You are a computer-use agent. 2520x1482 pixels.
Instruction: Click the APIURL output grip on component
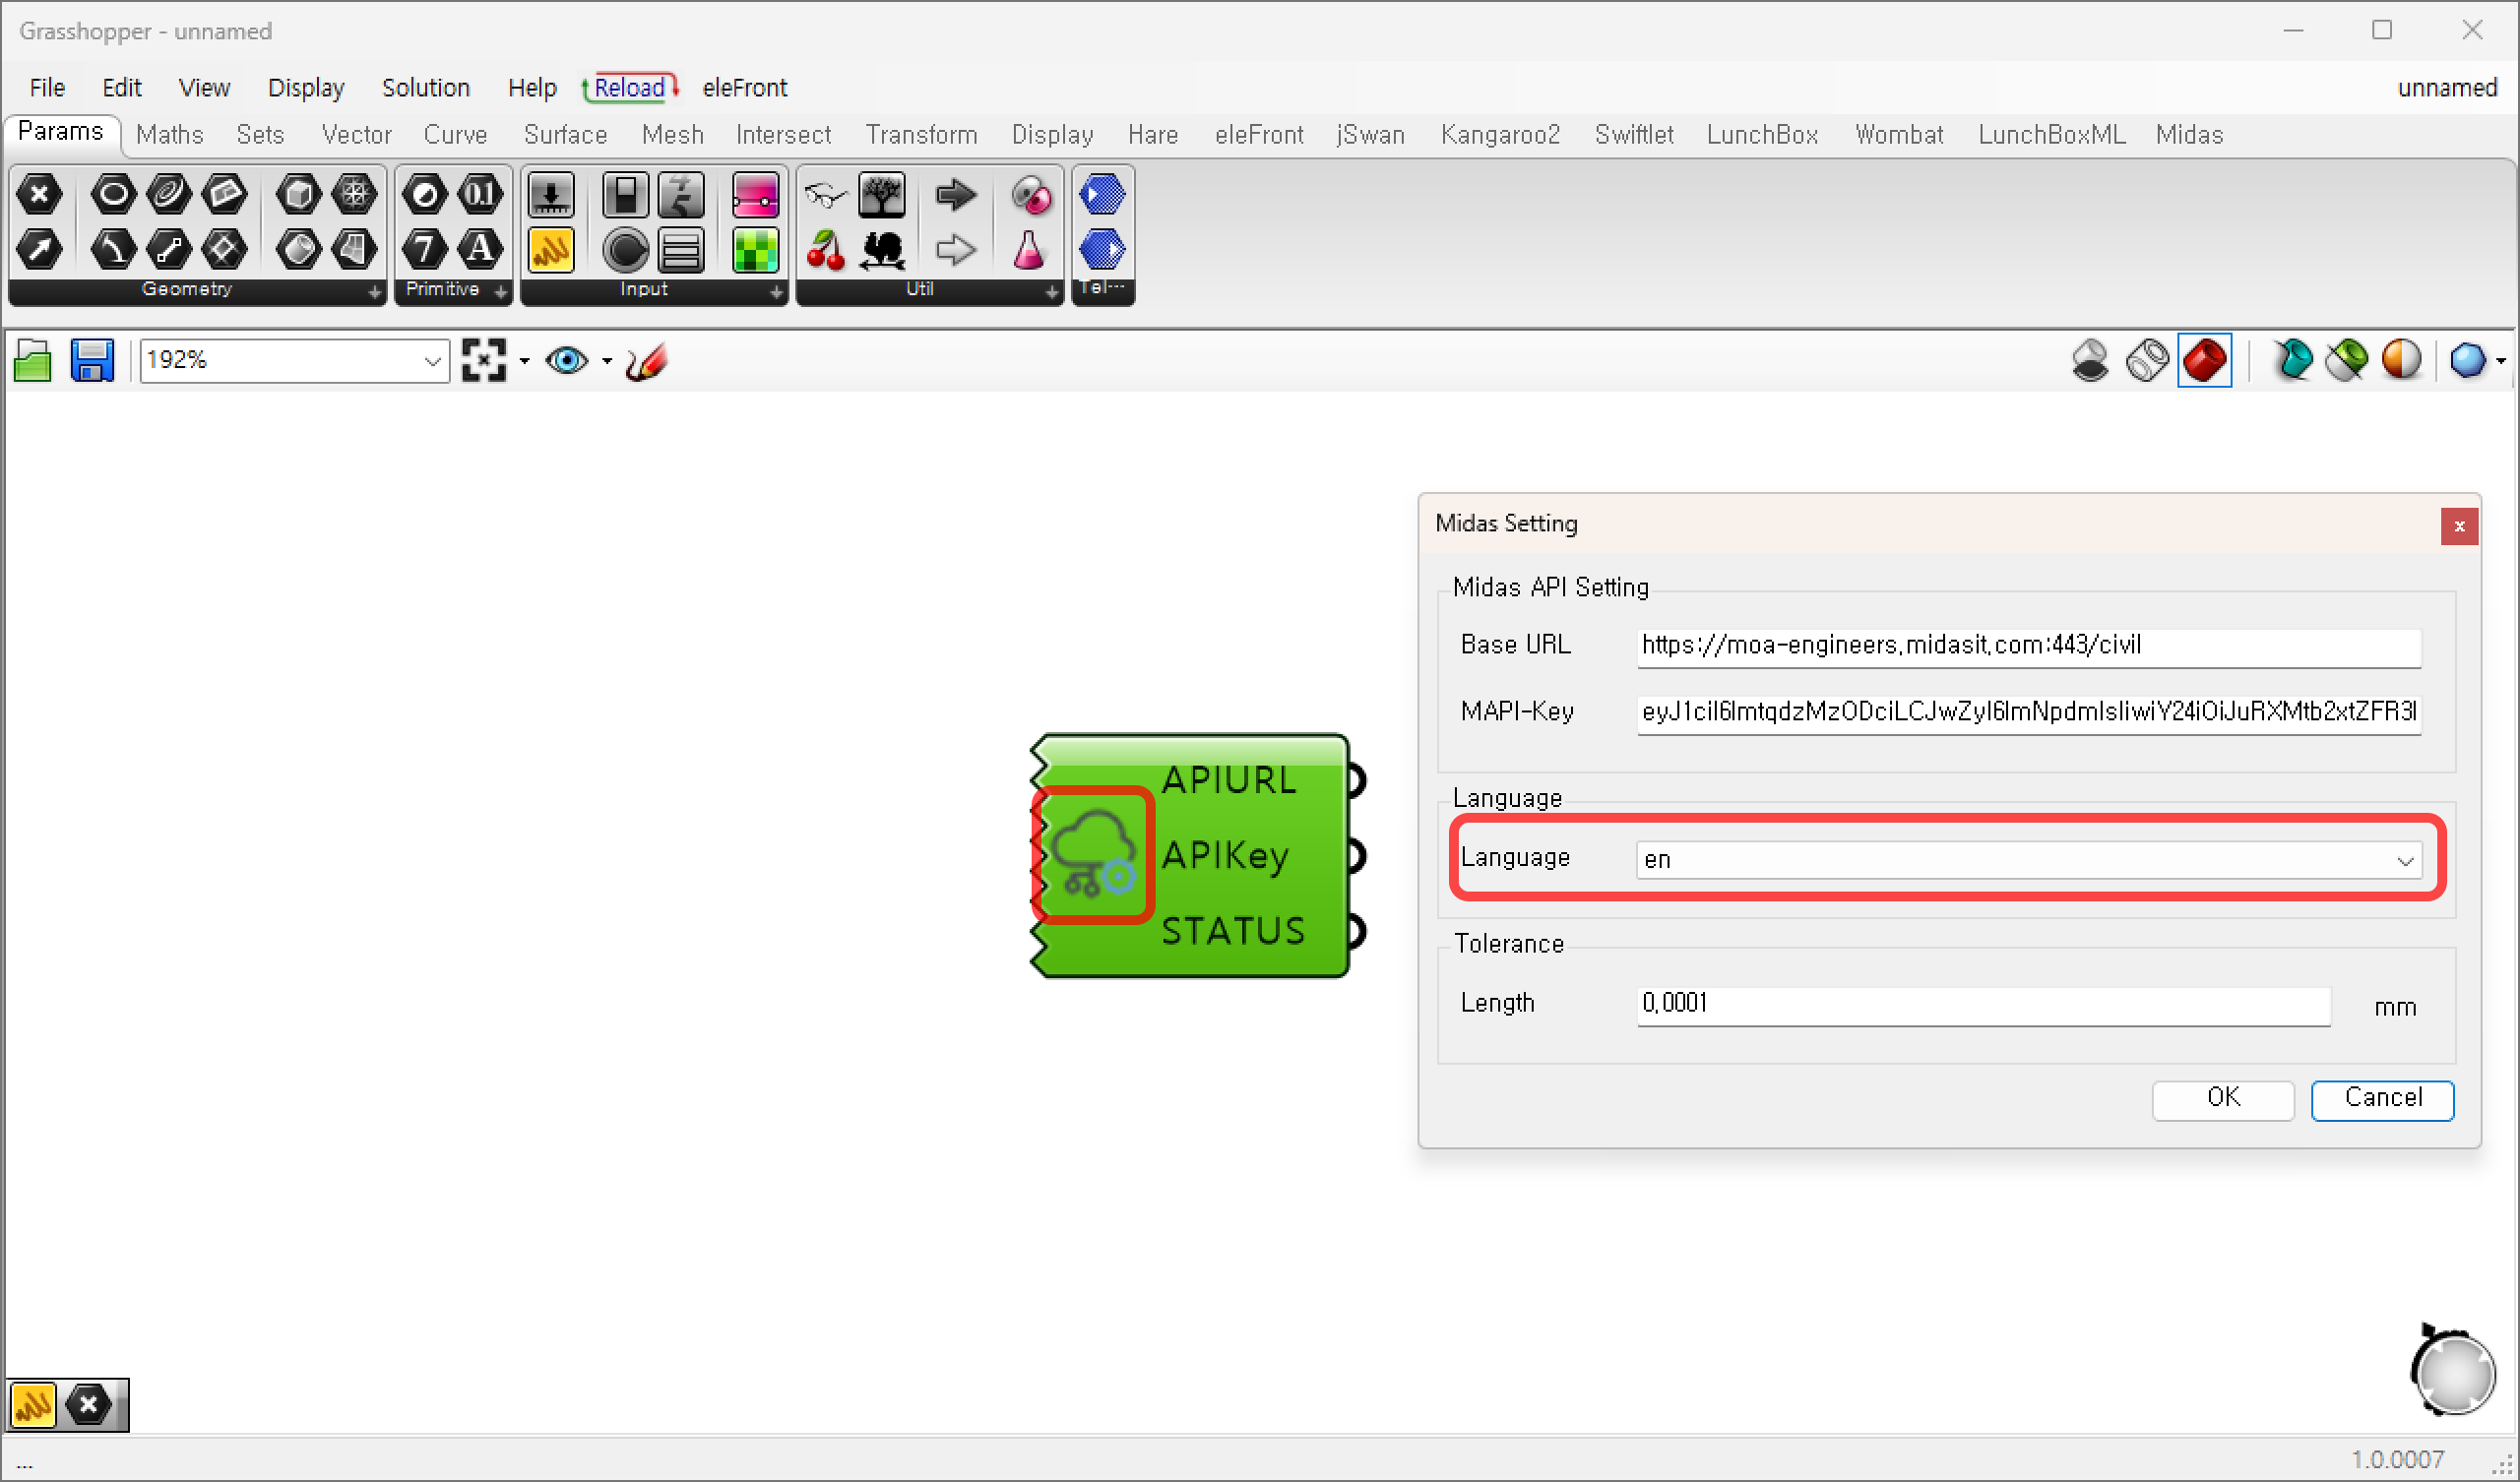(1355, 780)
